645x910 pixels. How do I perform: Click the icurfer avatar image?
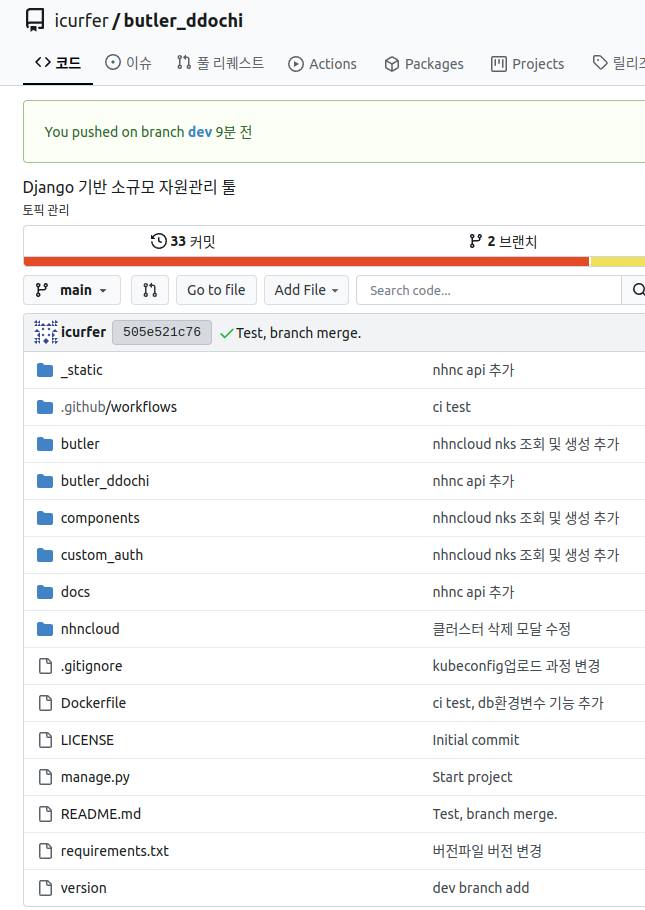coord(45,332)
